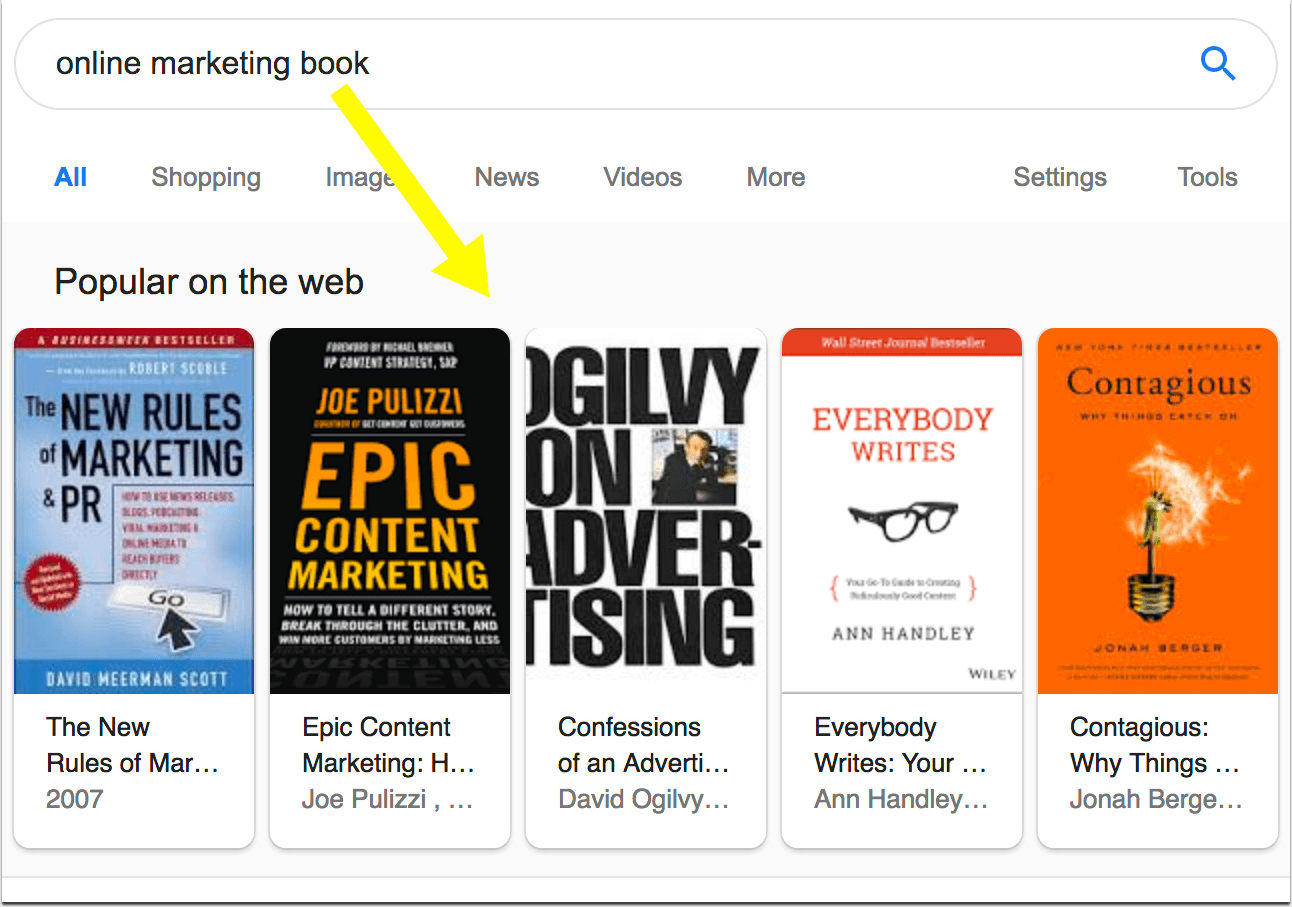
Task: Open the Epic Content Marketing book cover
Action: (x=390, y=511)
